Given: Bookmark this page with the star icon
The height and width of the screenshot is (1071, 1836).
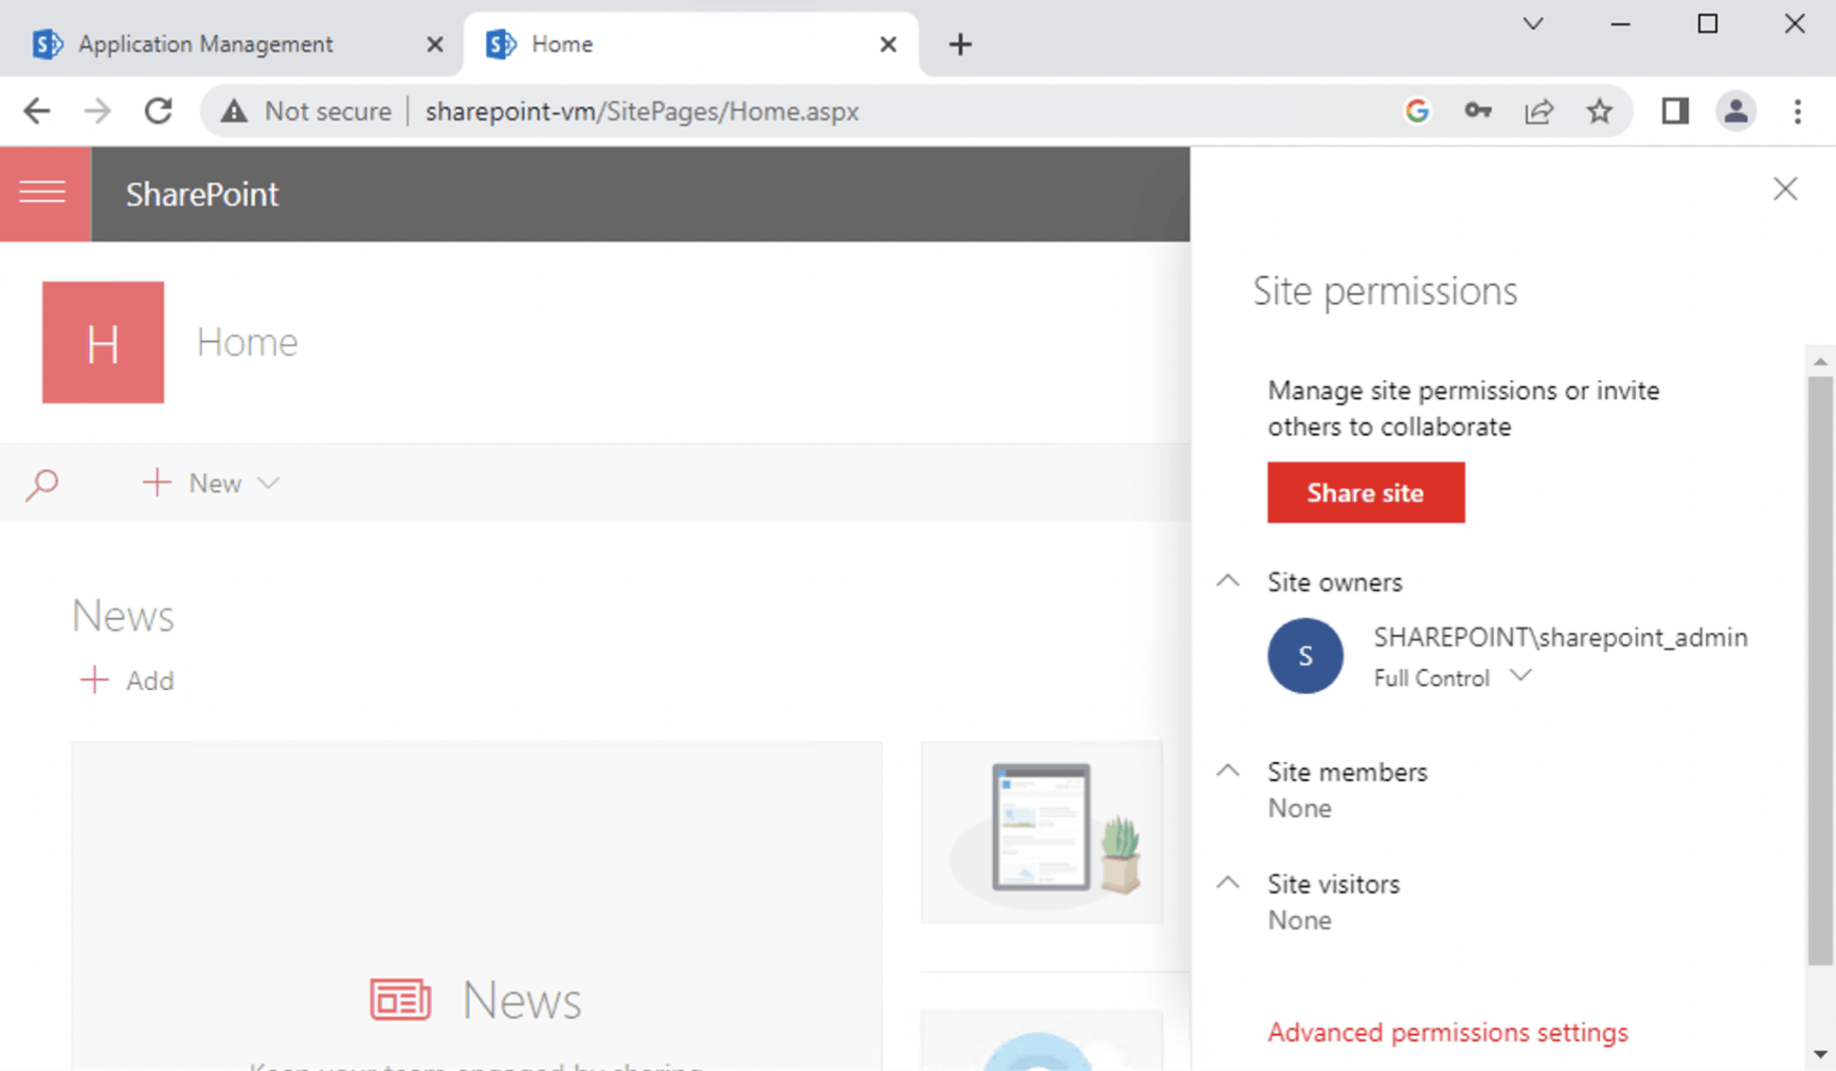Looking at the screenshot, I should coord(1600,111).
